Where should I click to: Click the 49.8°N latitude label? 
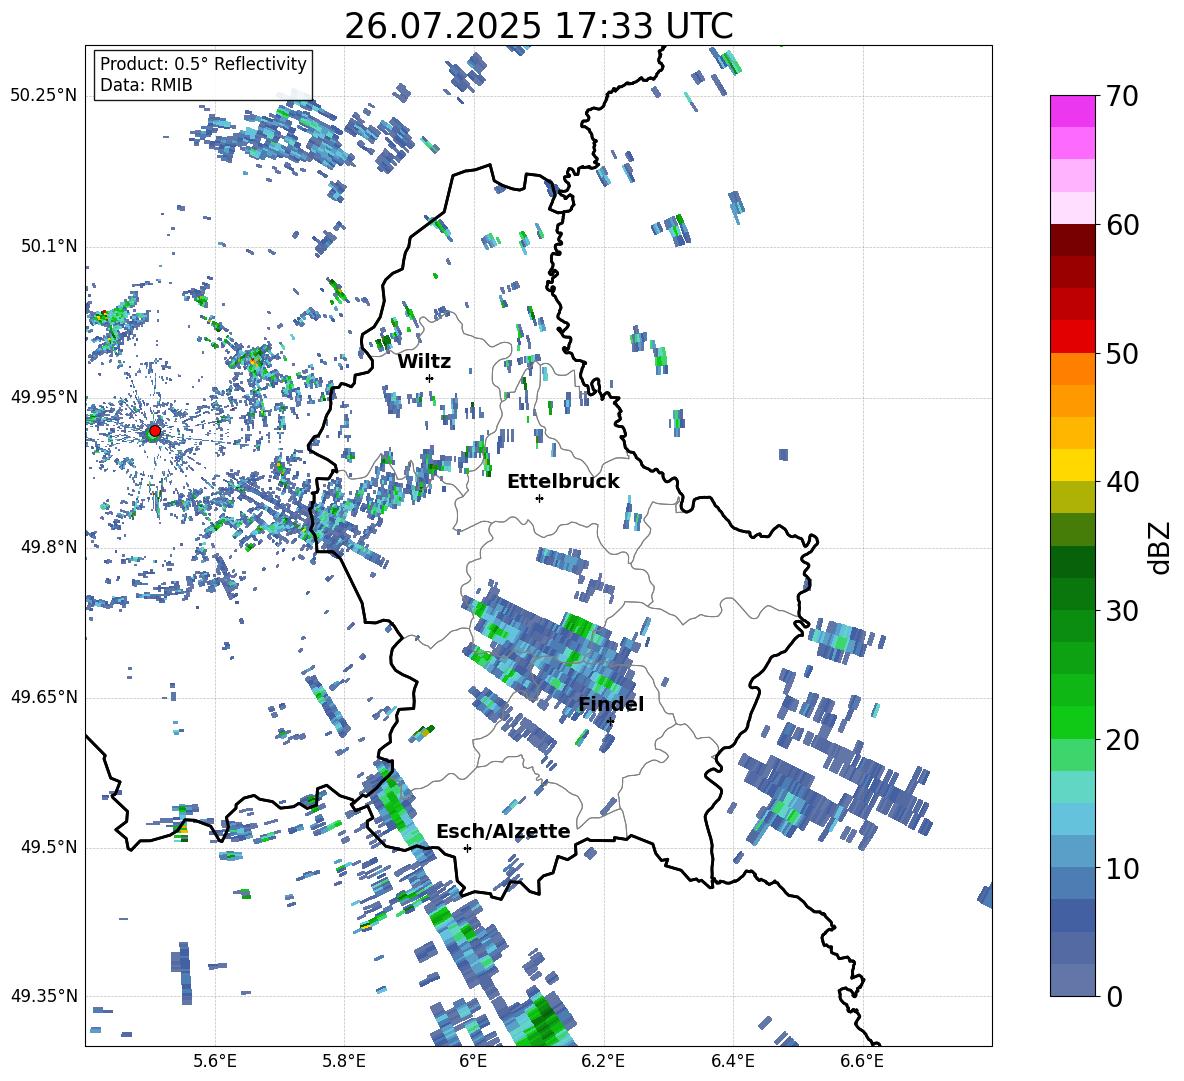[x=50, y=547]
